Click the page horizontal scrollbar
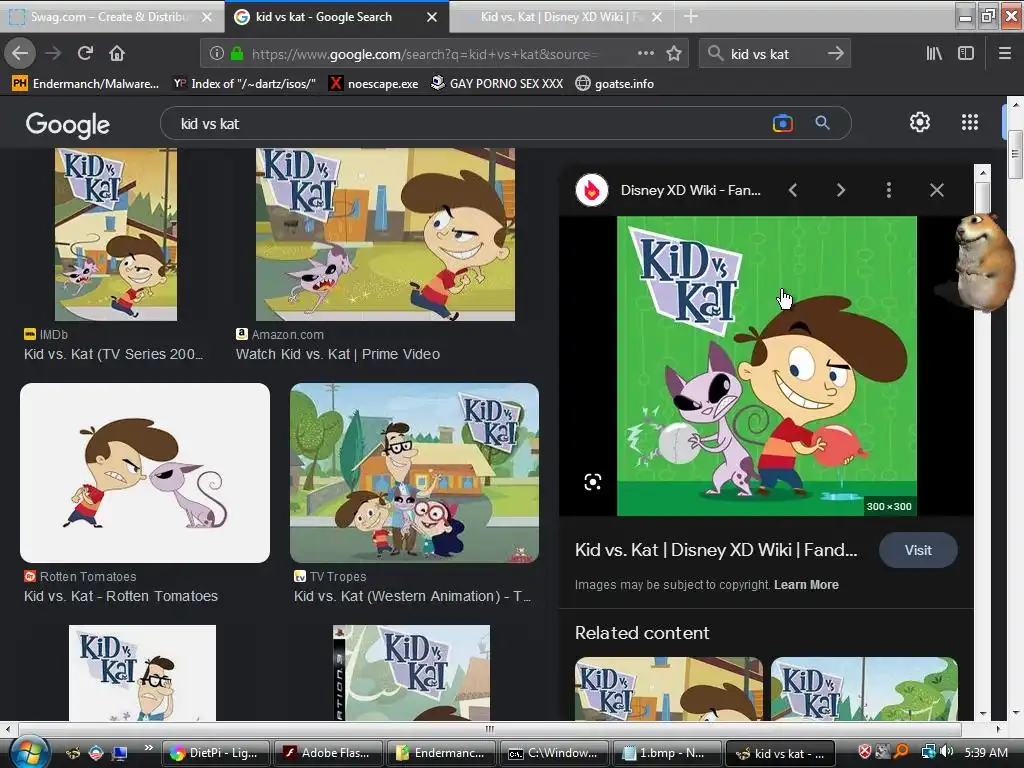 coord(489,729)
